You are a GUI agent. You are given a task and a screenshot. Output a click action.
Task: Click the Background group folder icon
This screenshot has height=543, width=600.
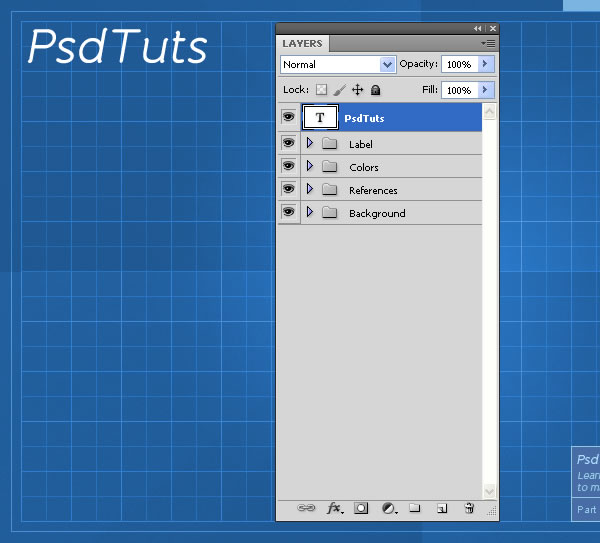click(329, 212)
